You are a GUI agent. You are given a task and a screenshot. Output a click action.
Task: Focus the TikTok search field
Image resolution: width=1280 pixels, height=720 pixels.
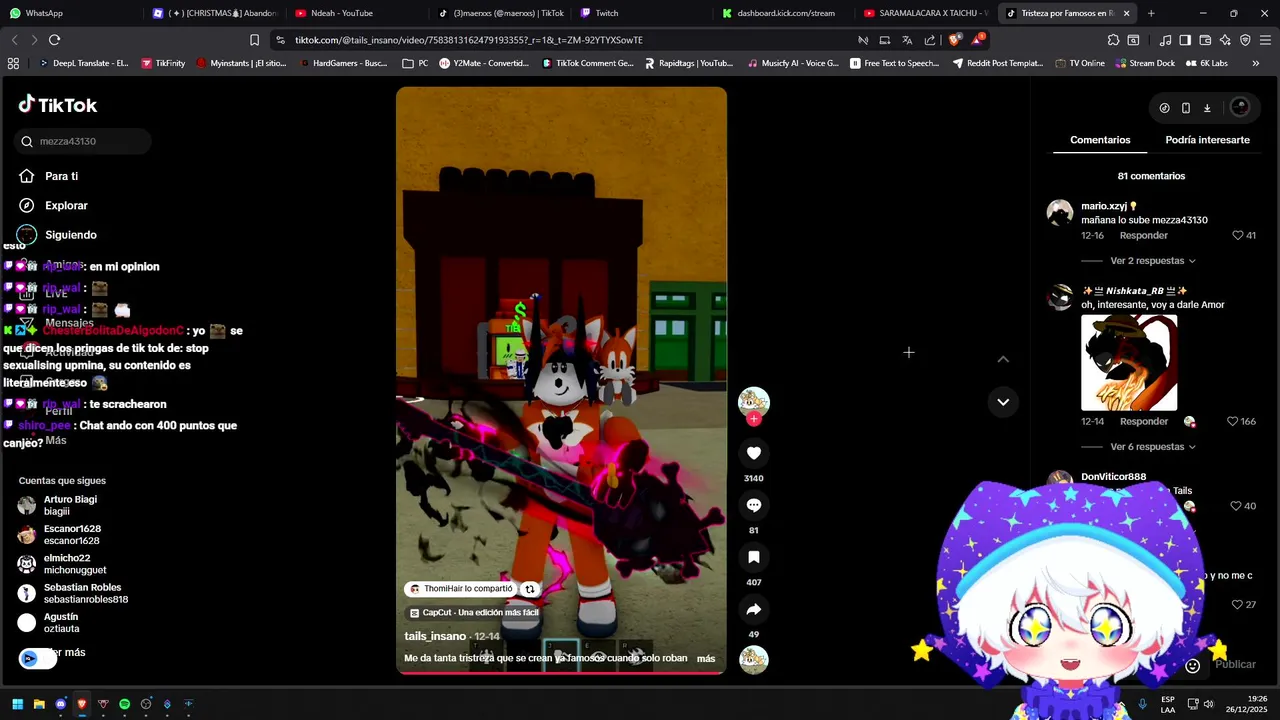(x=83, y=141)
